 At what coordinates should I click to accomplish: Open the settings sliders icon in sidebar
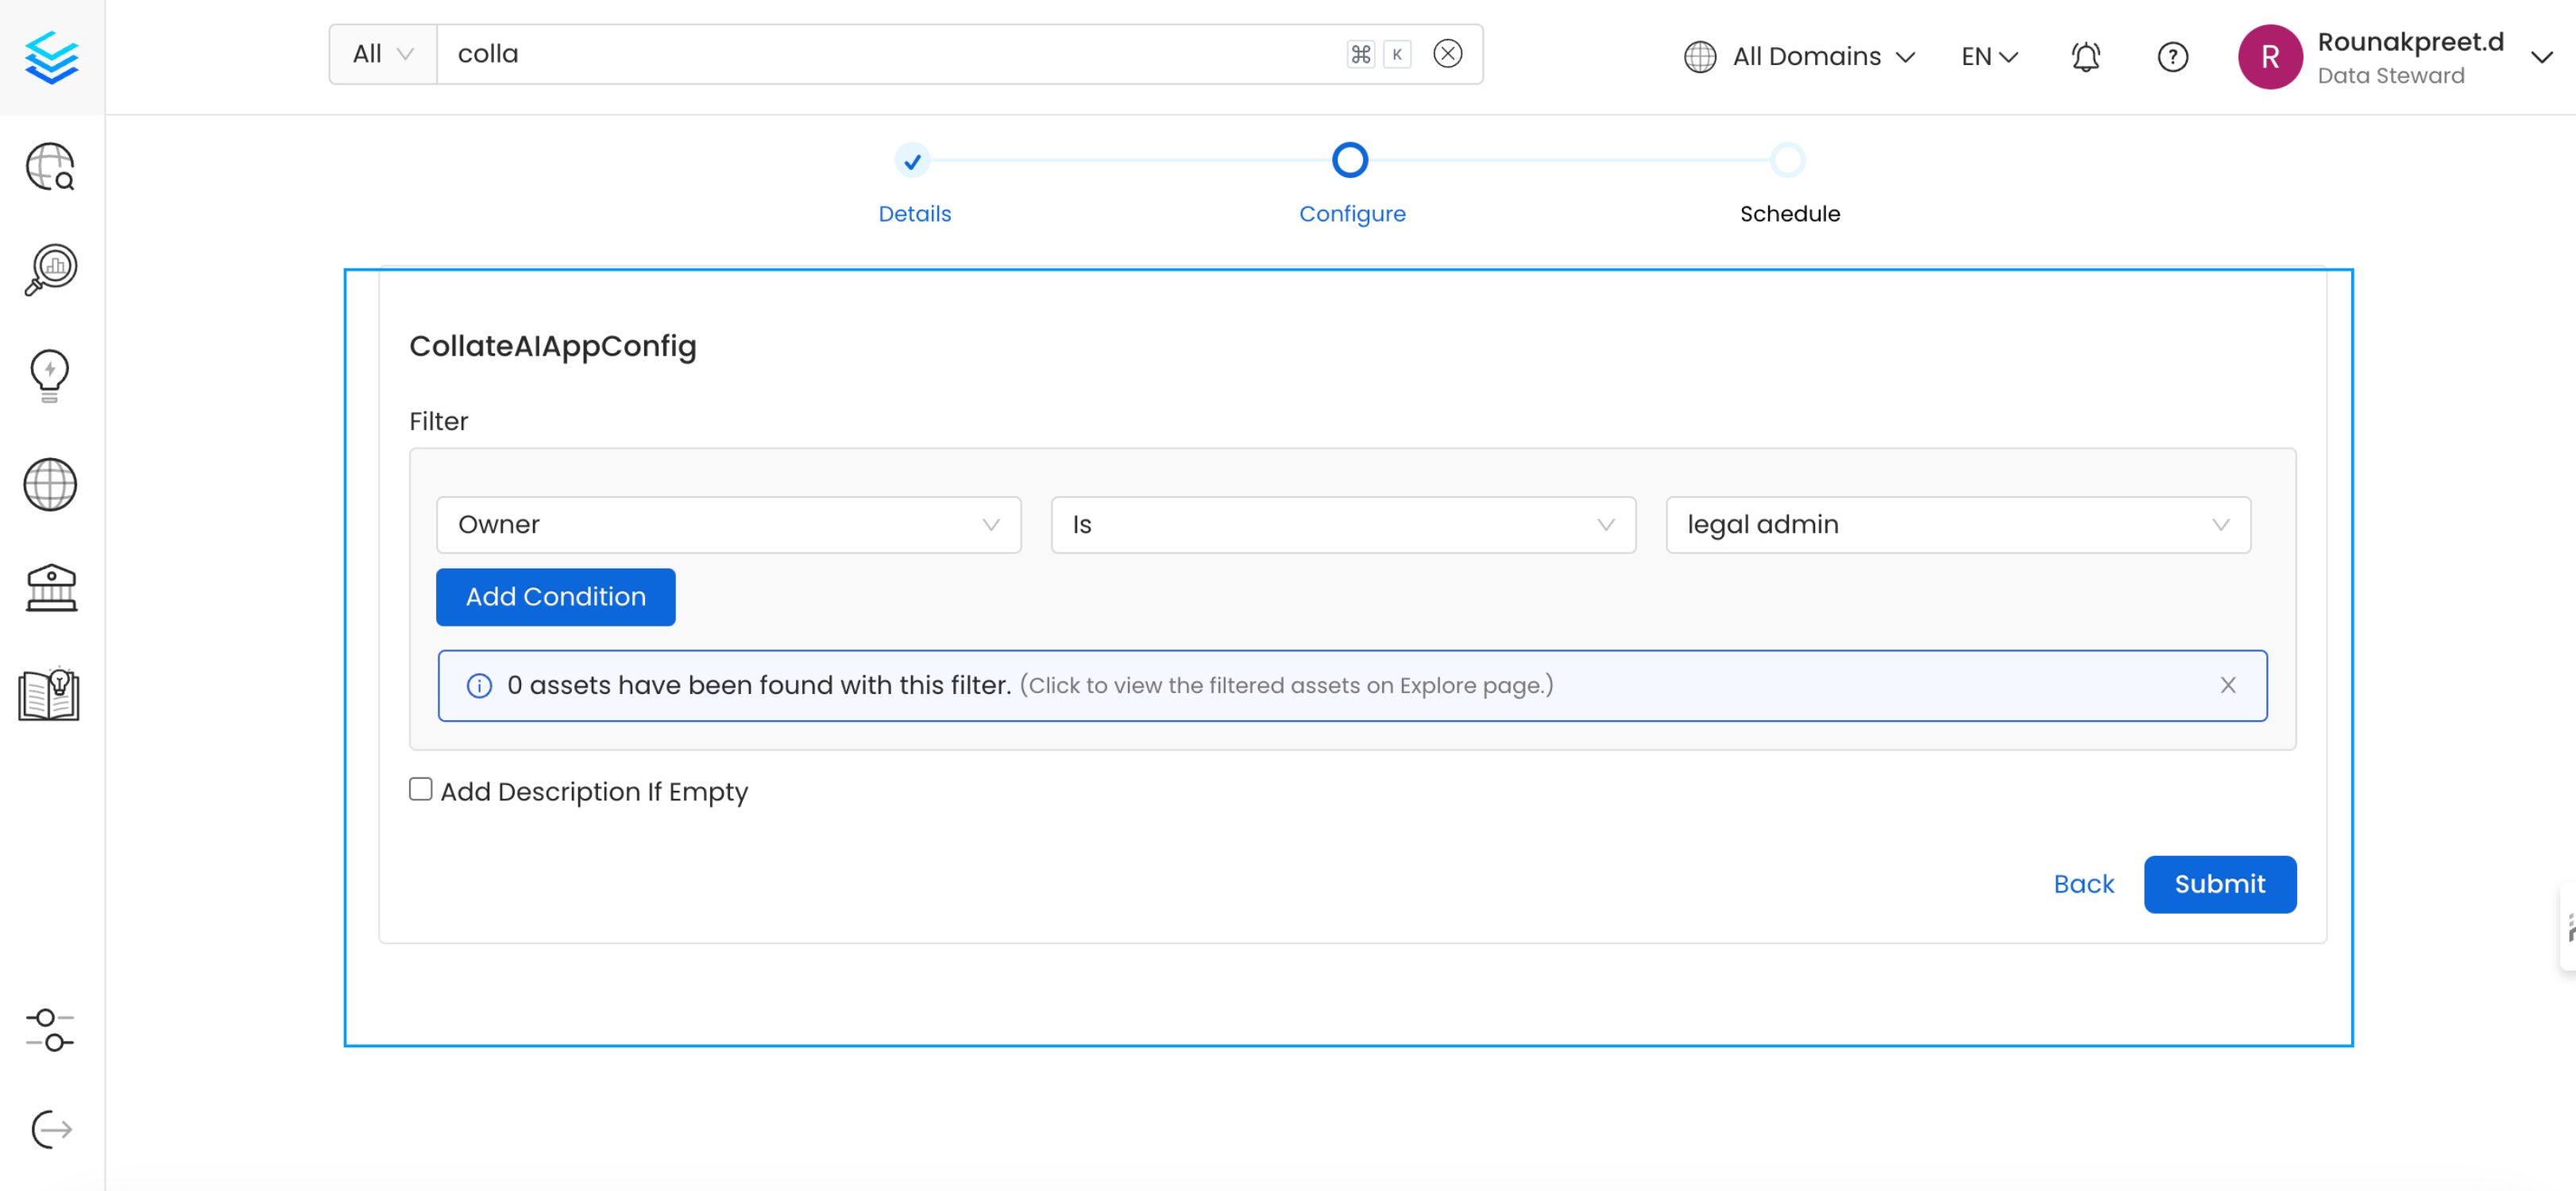click(49, 1031)
